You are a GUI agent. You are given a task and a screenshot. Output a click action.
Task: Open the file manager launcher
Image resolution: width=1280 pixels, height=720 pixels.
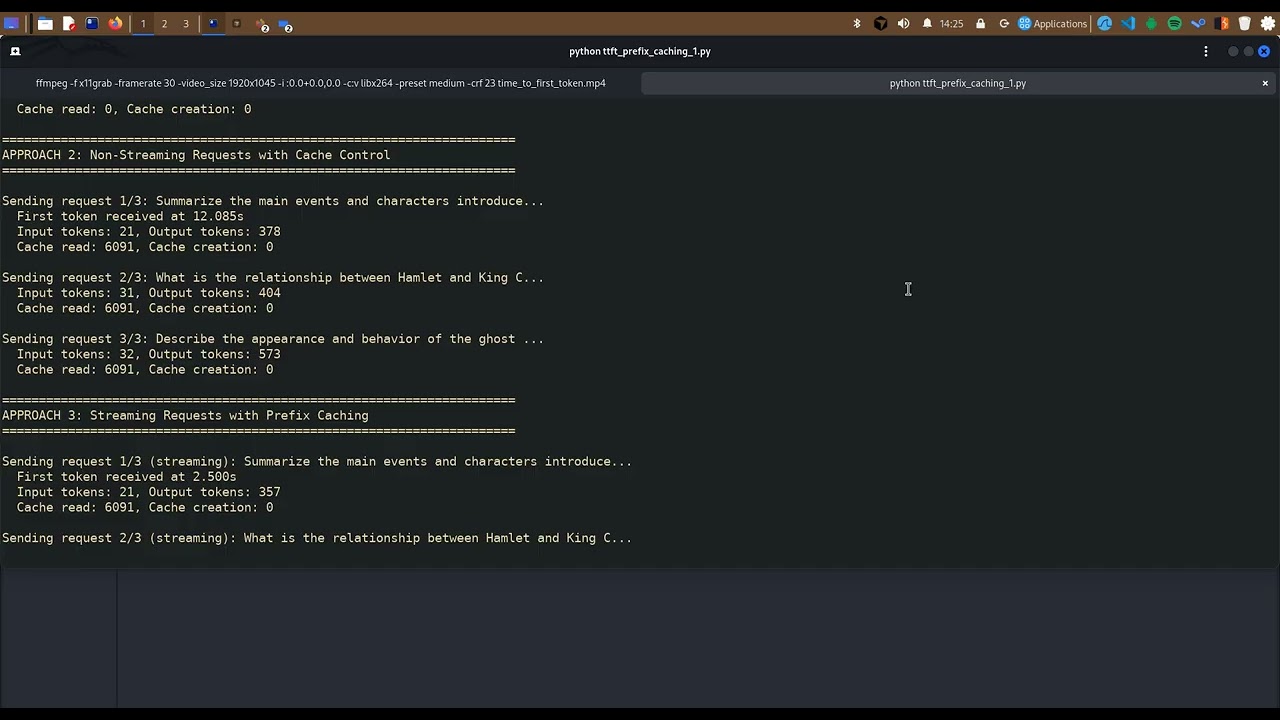[45, 23]
